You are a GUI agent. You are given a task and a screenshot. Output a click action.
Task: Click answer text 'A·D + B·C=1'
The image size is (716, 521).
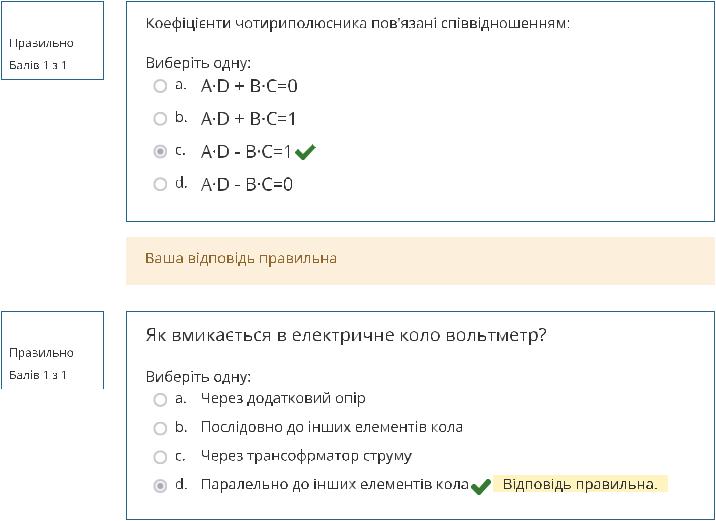click(248, 119)
